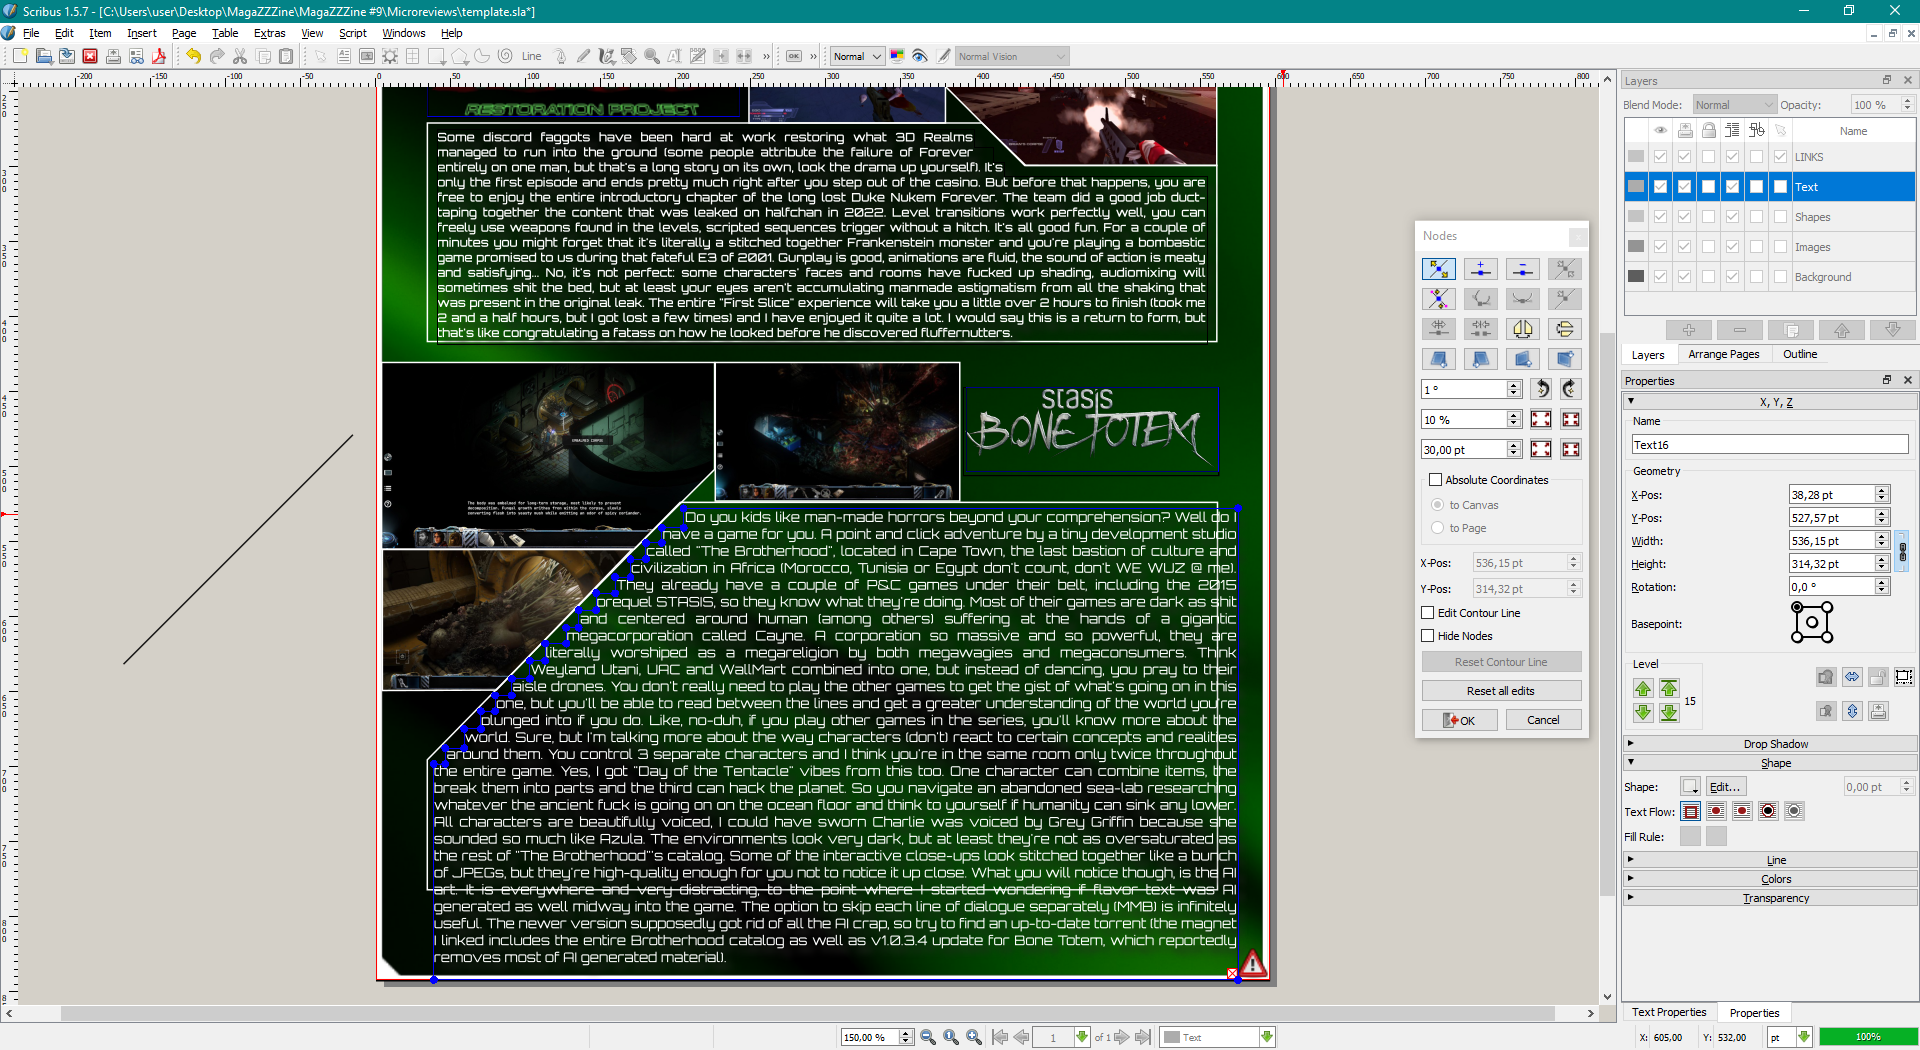Click color swatch of Images layer

coord(1636,247)
